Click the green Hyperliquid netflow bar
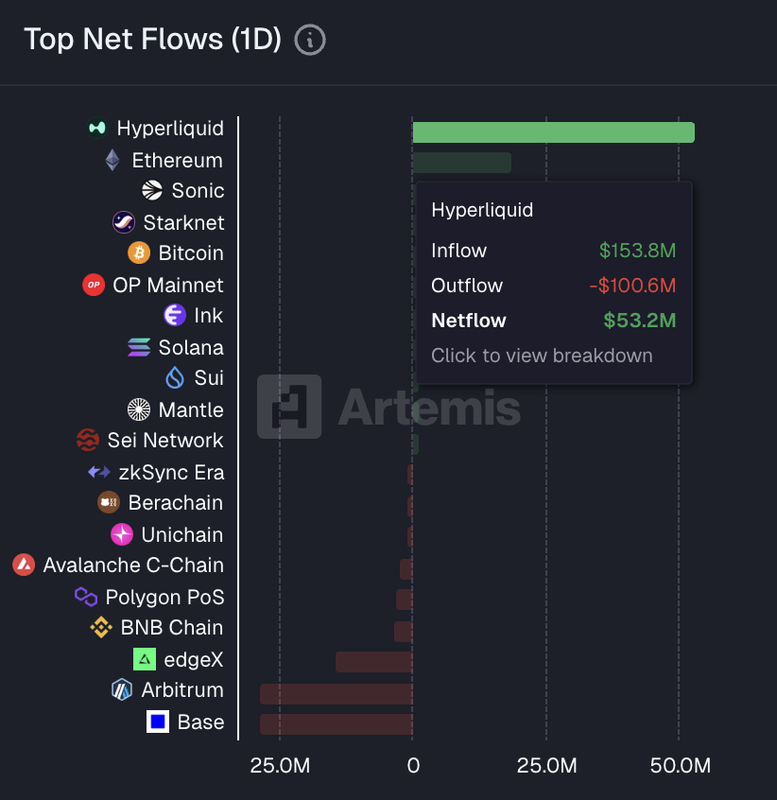 coord(553,132)
